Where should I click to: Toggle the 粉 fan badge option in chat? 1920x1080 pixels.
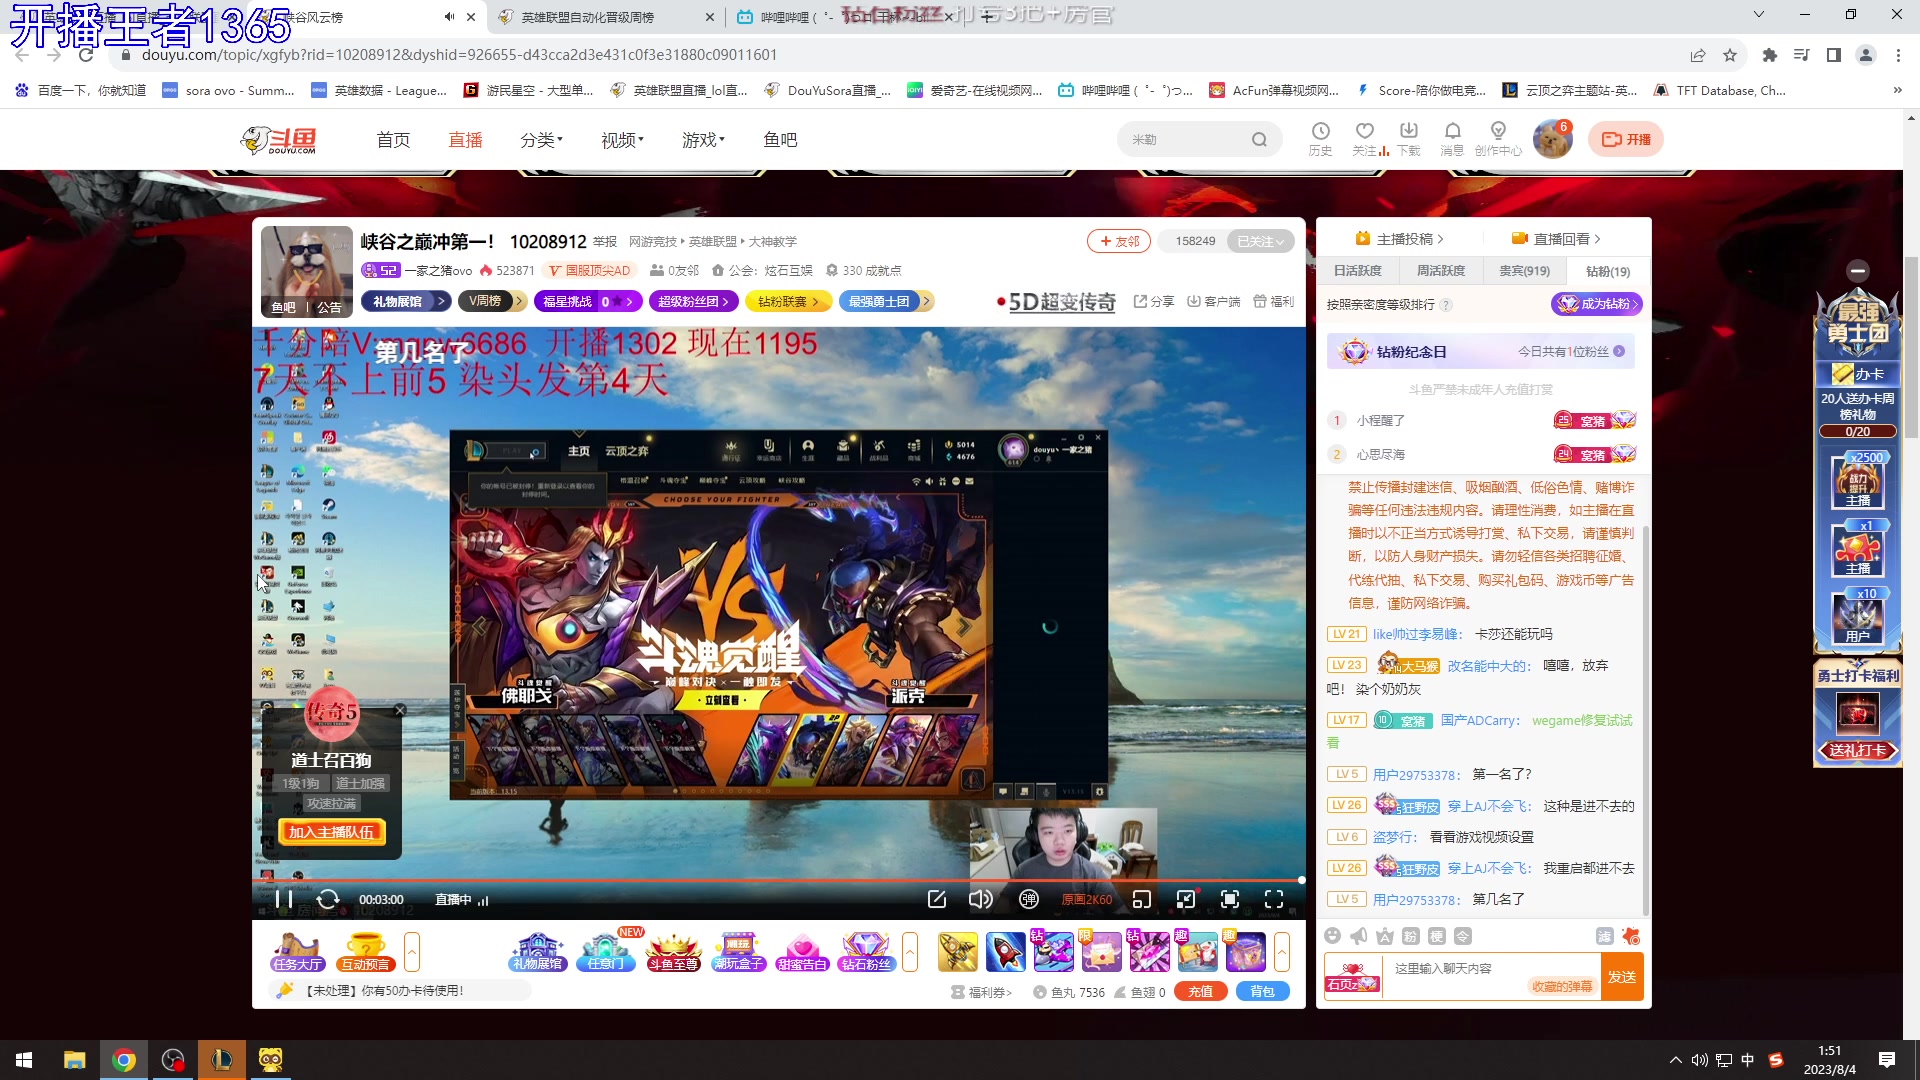(1410, 936)
